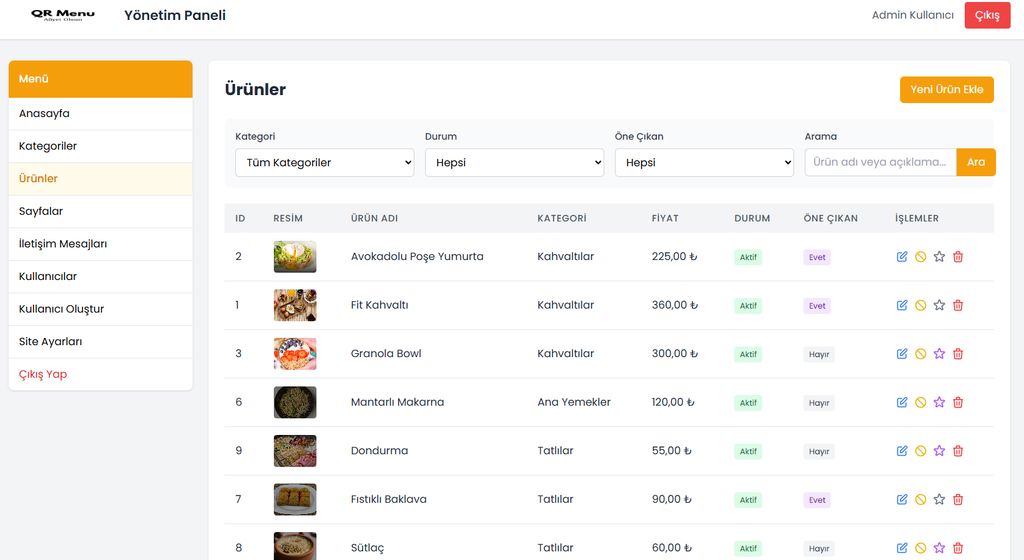The image size is (1024, 560).
Task: Click the ÜRÜN ADI column header
Action: tap(374, 219)
